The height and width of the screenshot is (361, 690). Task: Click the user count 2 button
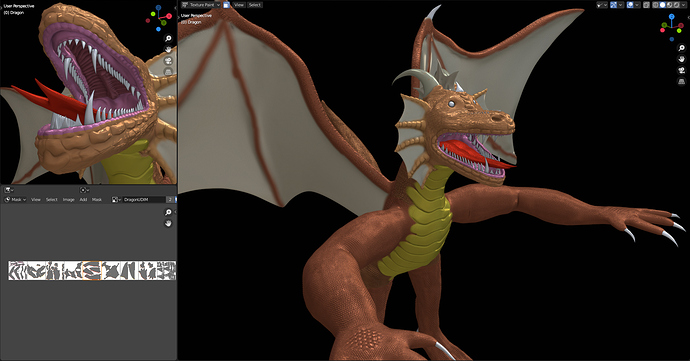coord(170,199)
